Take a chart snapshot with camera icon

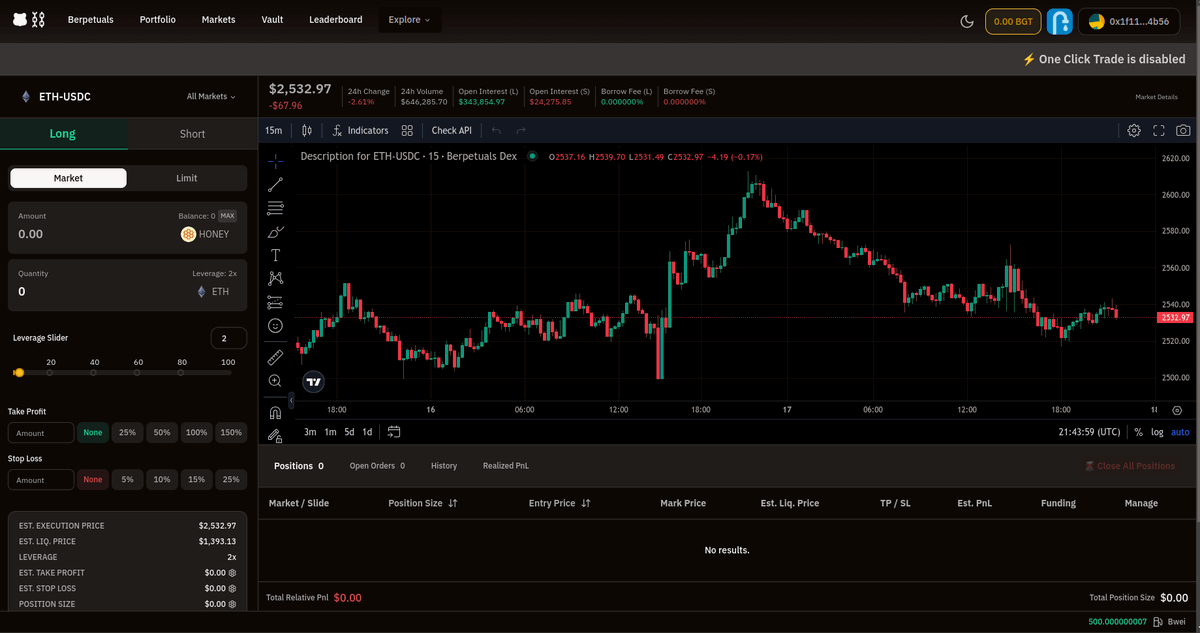(1183, 130)
